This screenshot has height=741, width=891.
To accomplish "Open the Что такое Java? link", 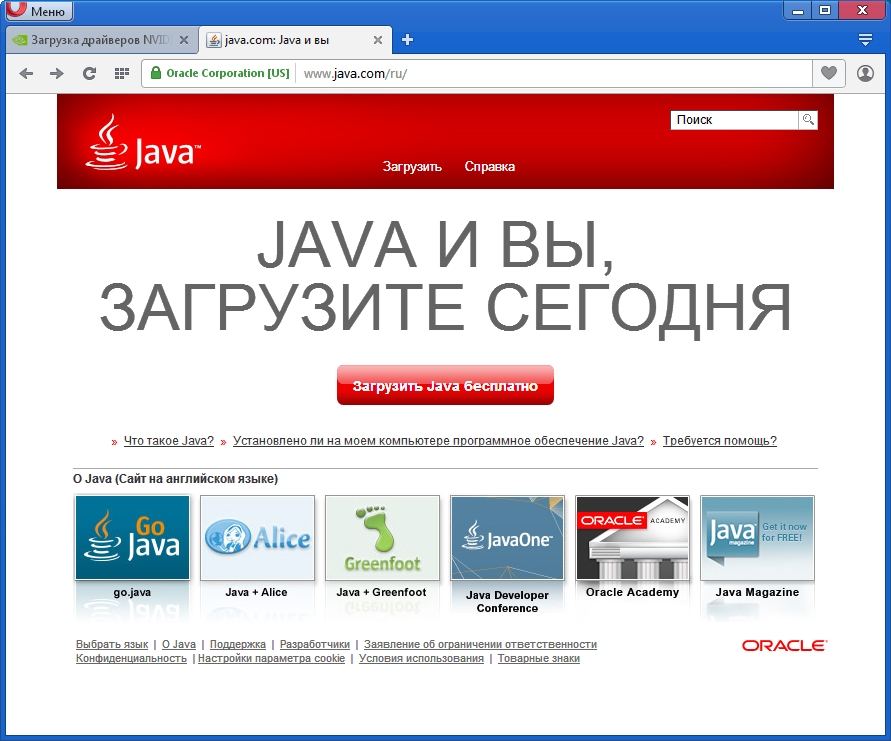I will point(169,440).
